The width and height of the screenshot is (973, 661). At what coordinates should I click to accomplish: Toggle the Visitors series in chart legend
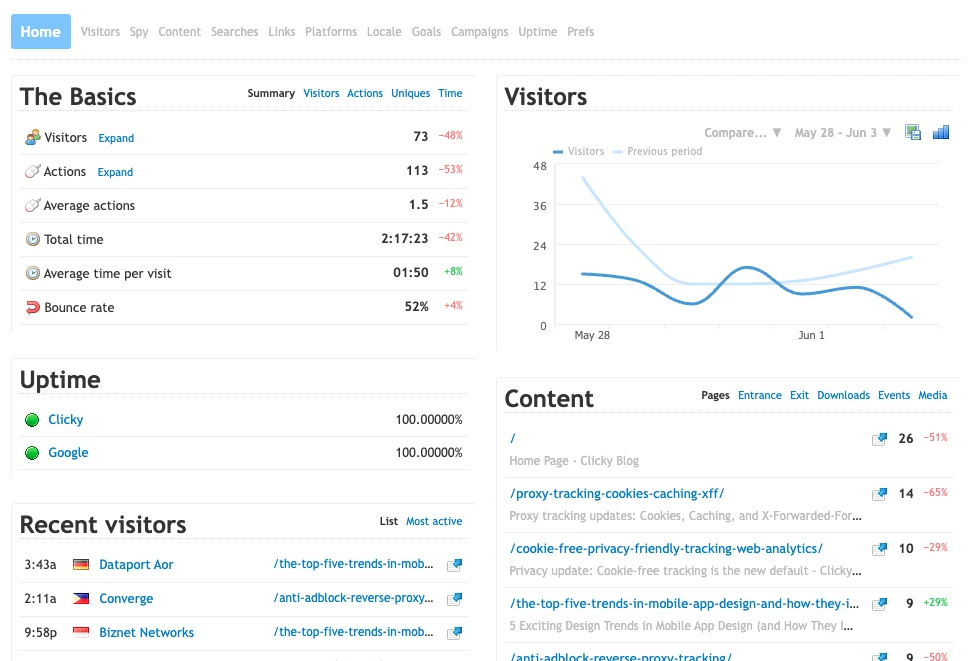tap(578, 151)
